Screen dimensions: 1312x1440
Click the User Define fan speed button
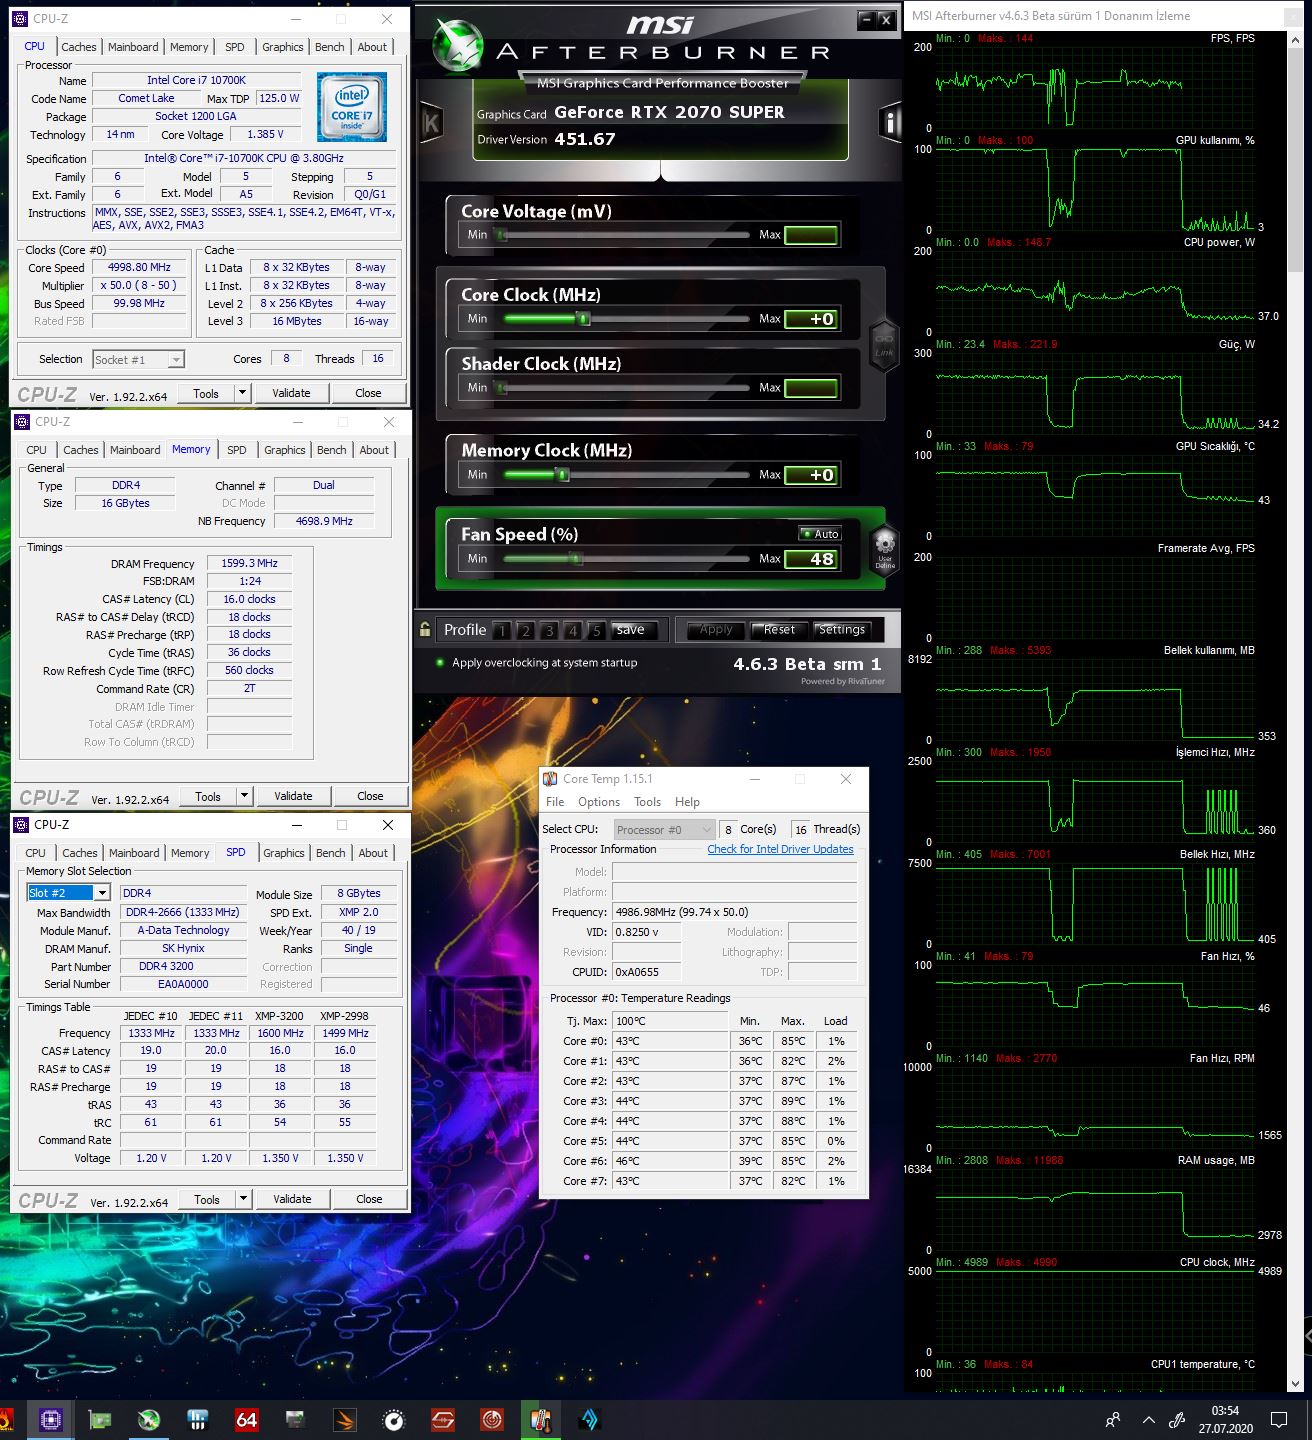click(884, 549)
